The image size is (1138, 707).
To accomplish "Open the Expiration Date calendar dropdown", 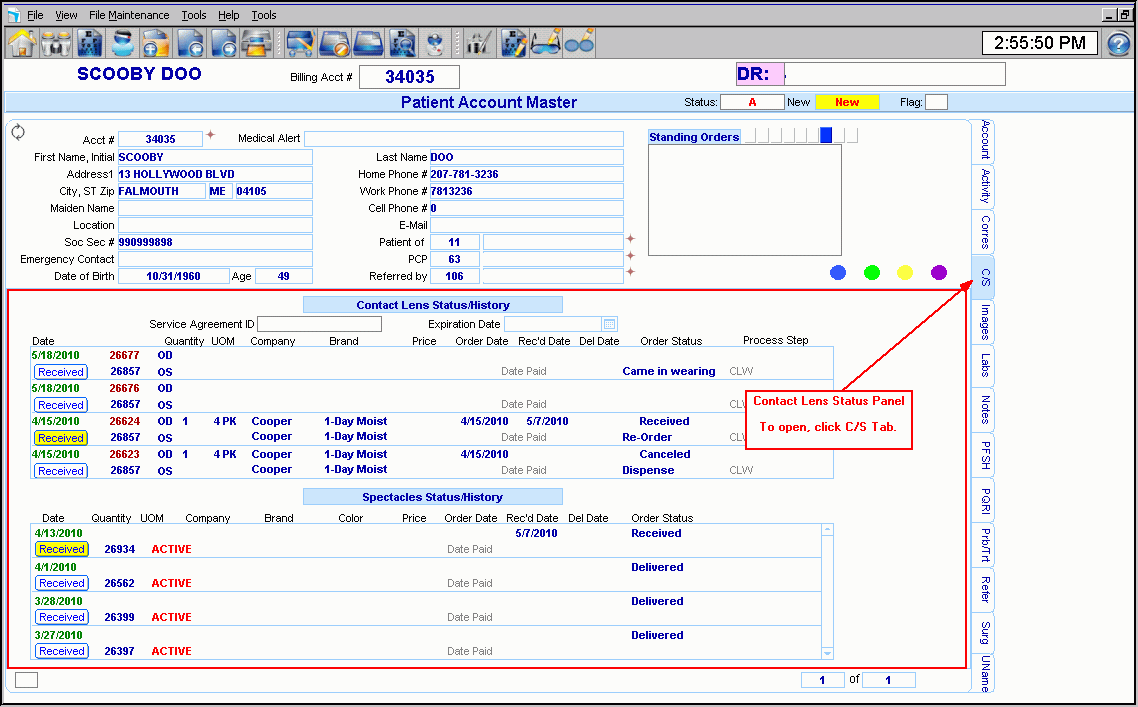I will pyautogui.click(x=610, y=324).
